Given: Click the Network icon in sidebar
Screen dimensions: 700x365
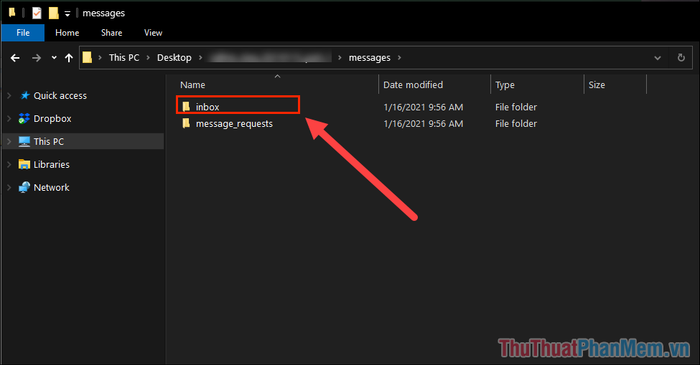Looking at the screenshot, I should pyautogui.click(x=24, y=187).
